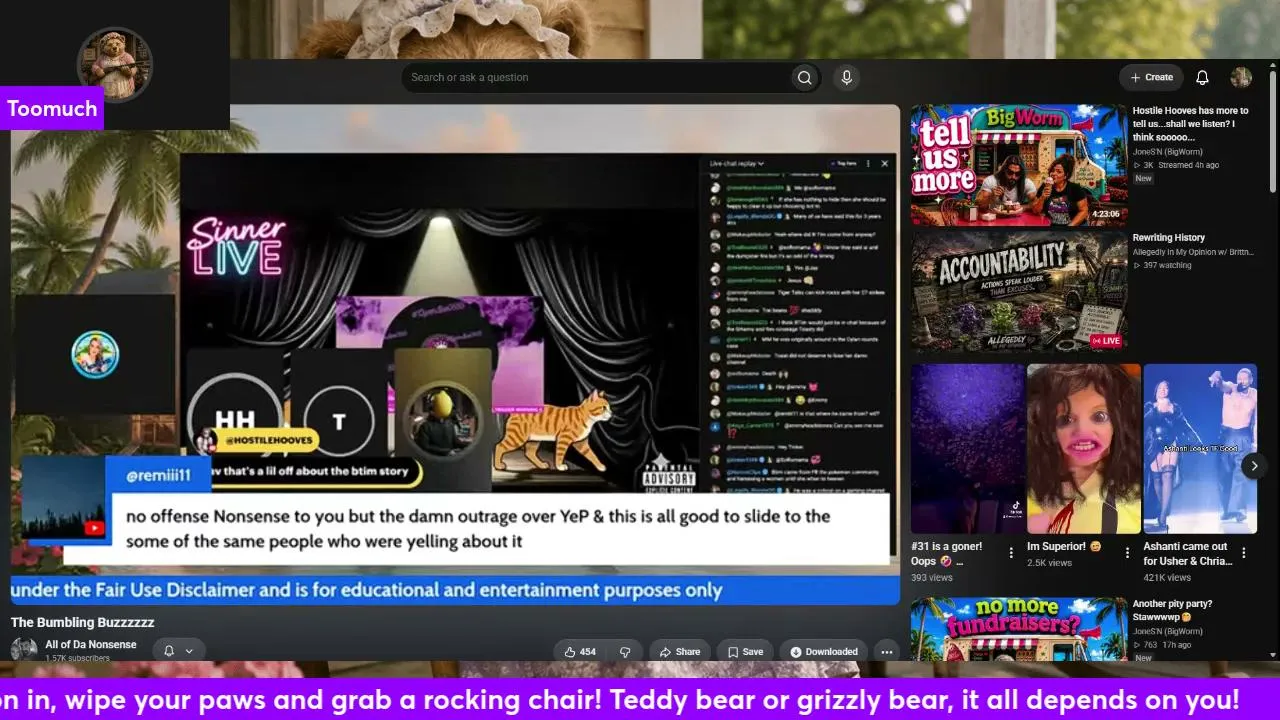Expand the subscription notification bell dropdown
The width and height of the screenshot is (1280, 720).
coord(178,651)
